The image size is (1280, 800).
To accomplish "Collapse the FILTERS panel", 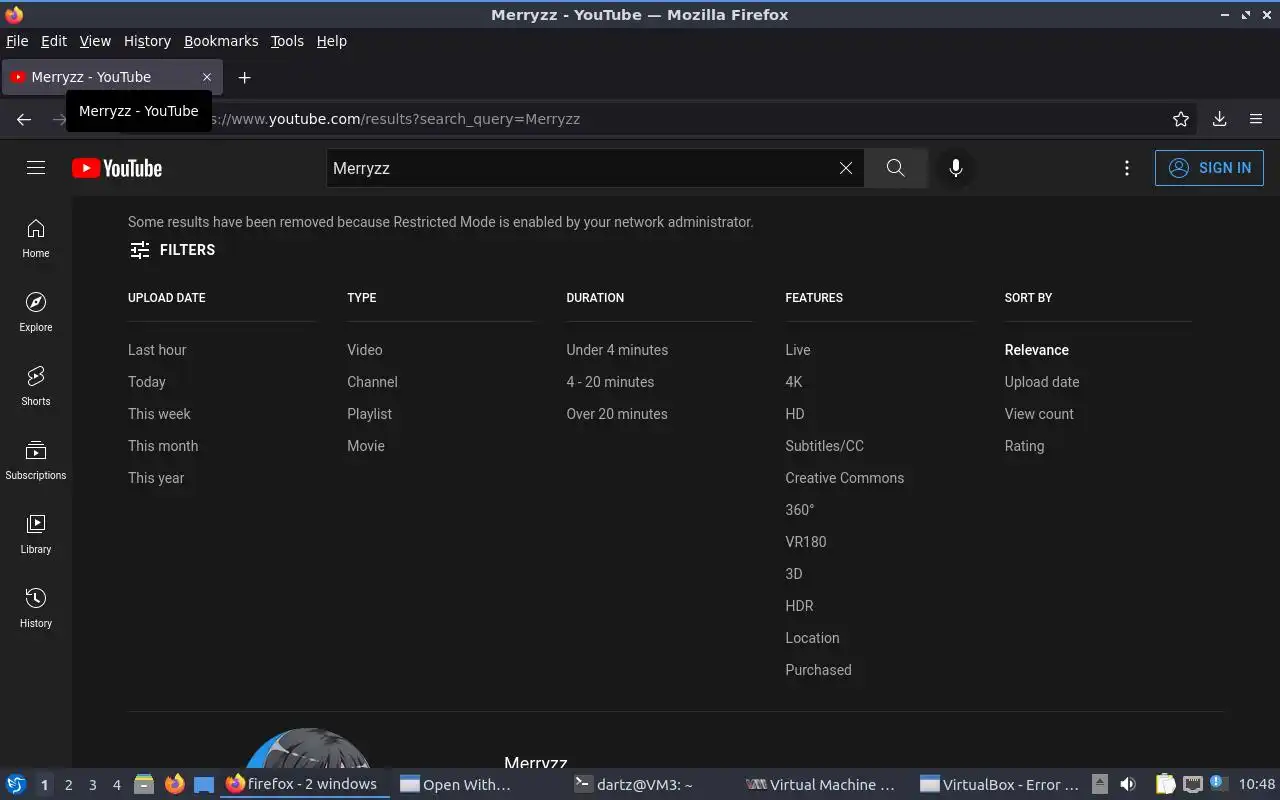I will click(172, 250).
